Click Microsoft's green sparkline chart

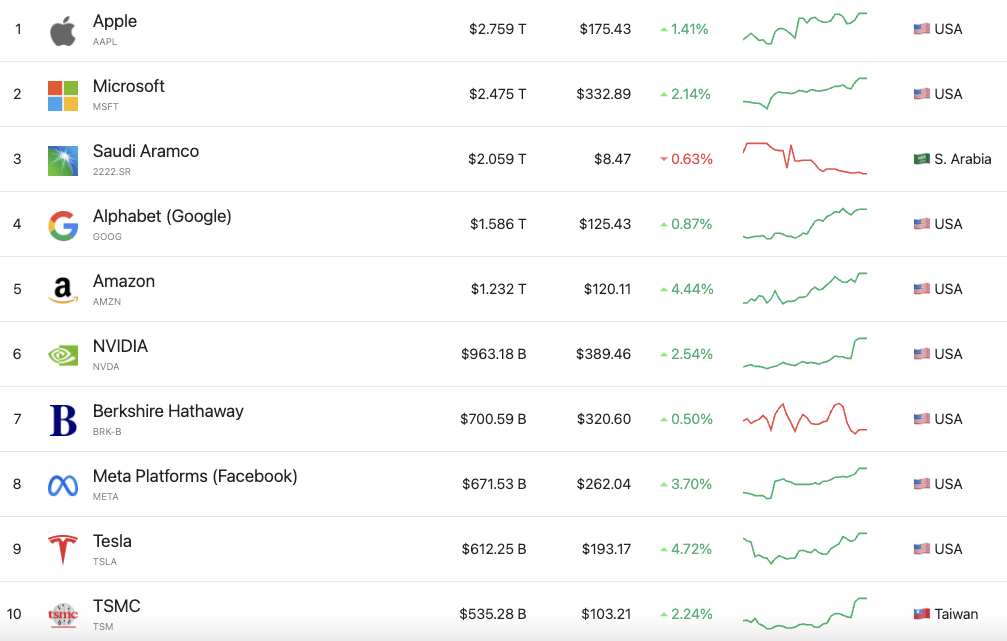point(805,94)
